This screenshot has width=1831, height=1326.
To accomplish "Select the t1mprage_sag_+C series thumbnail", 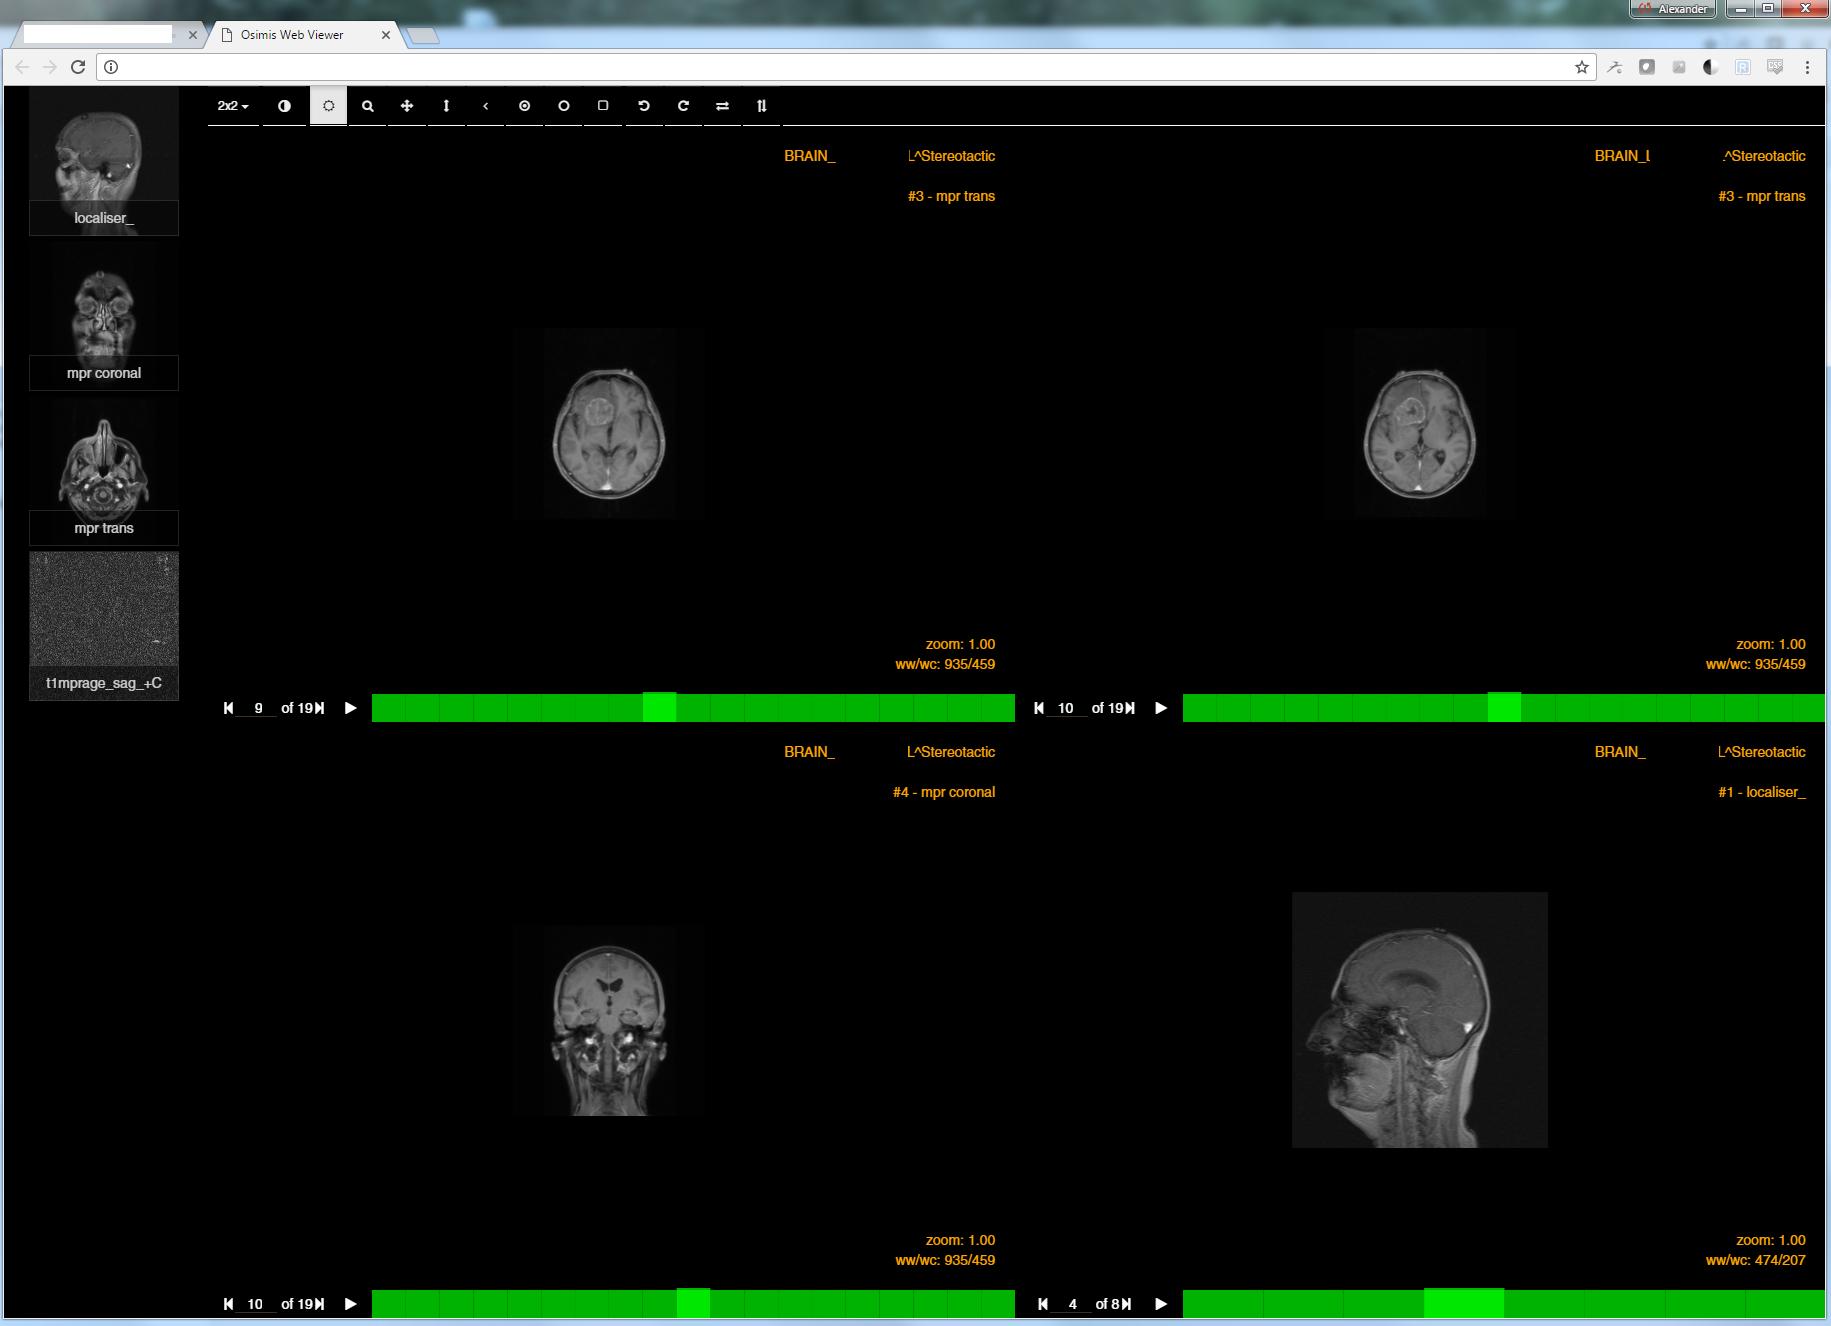I will 104,625.
